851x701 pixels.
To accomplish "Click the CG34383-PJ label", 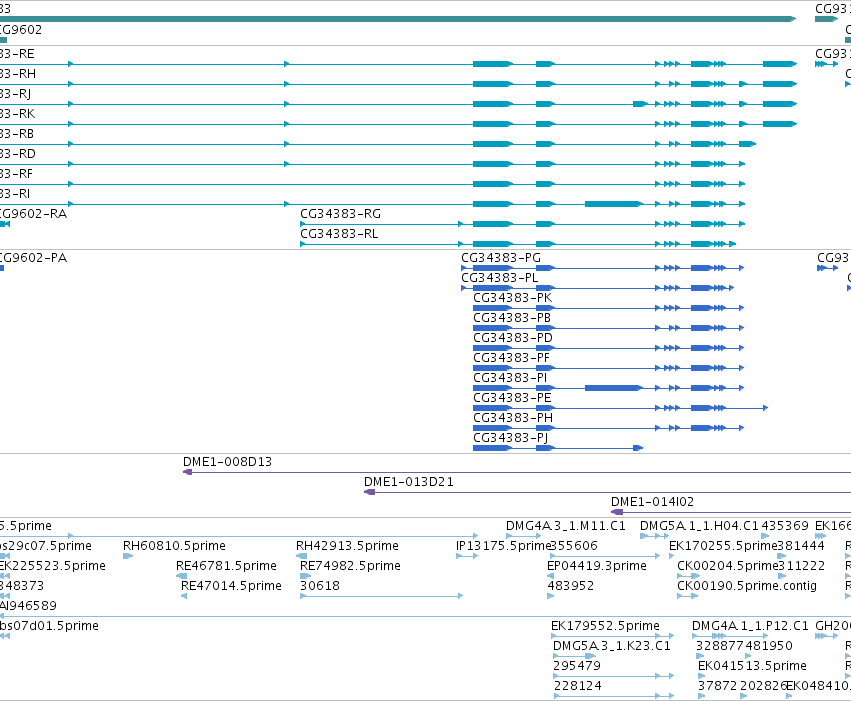I will pyautogui.click(x=511, y=438).
